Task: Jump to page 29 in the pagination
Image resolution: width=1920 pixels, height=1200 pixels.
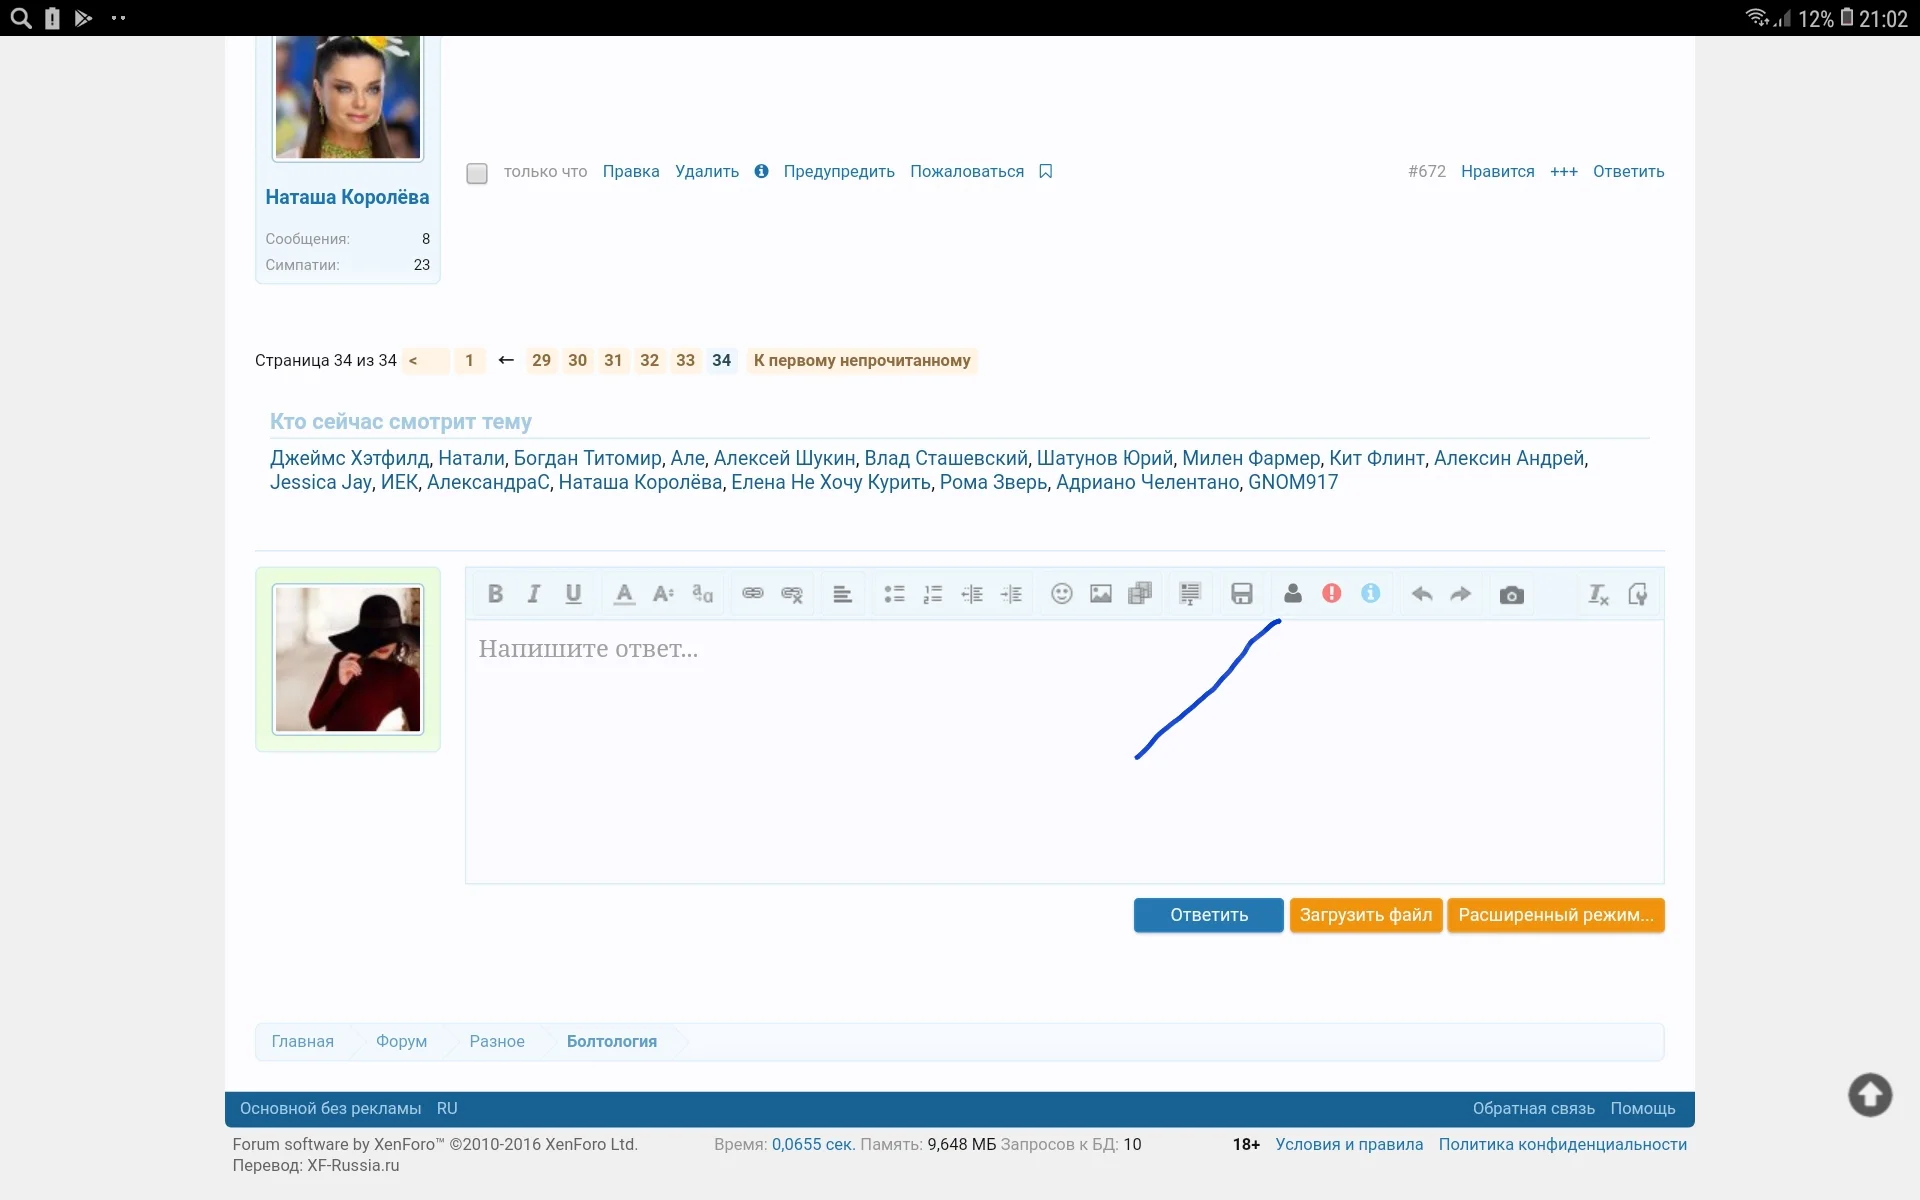Action: 541,360
